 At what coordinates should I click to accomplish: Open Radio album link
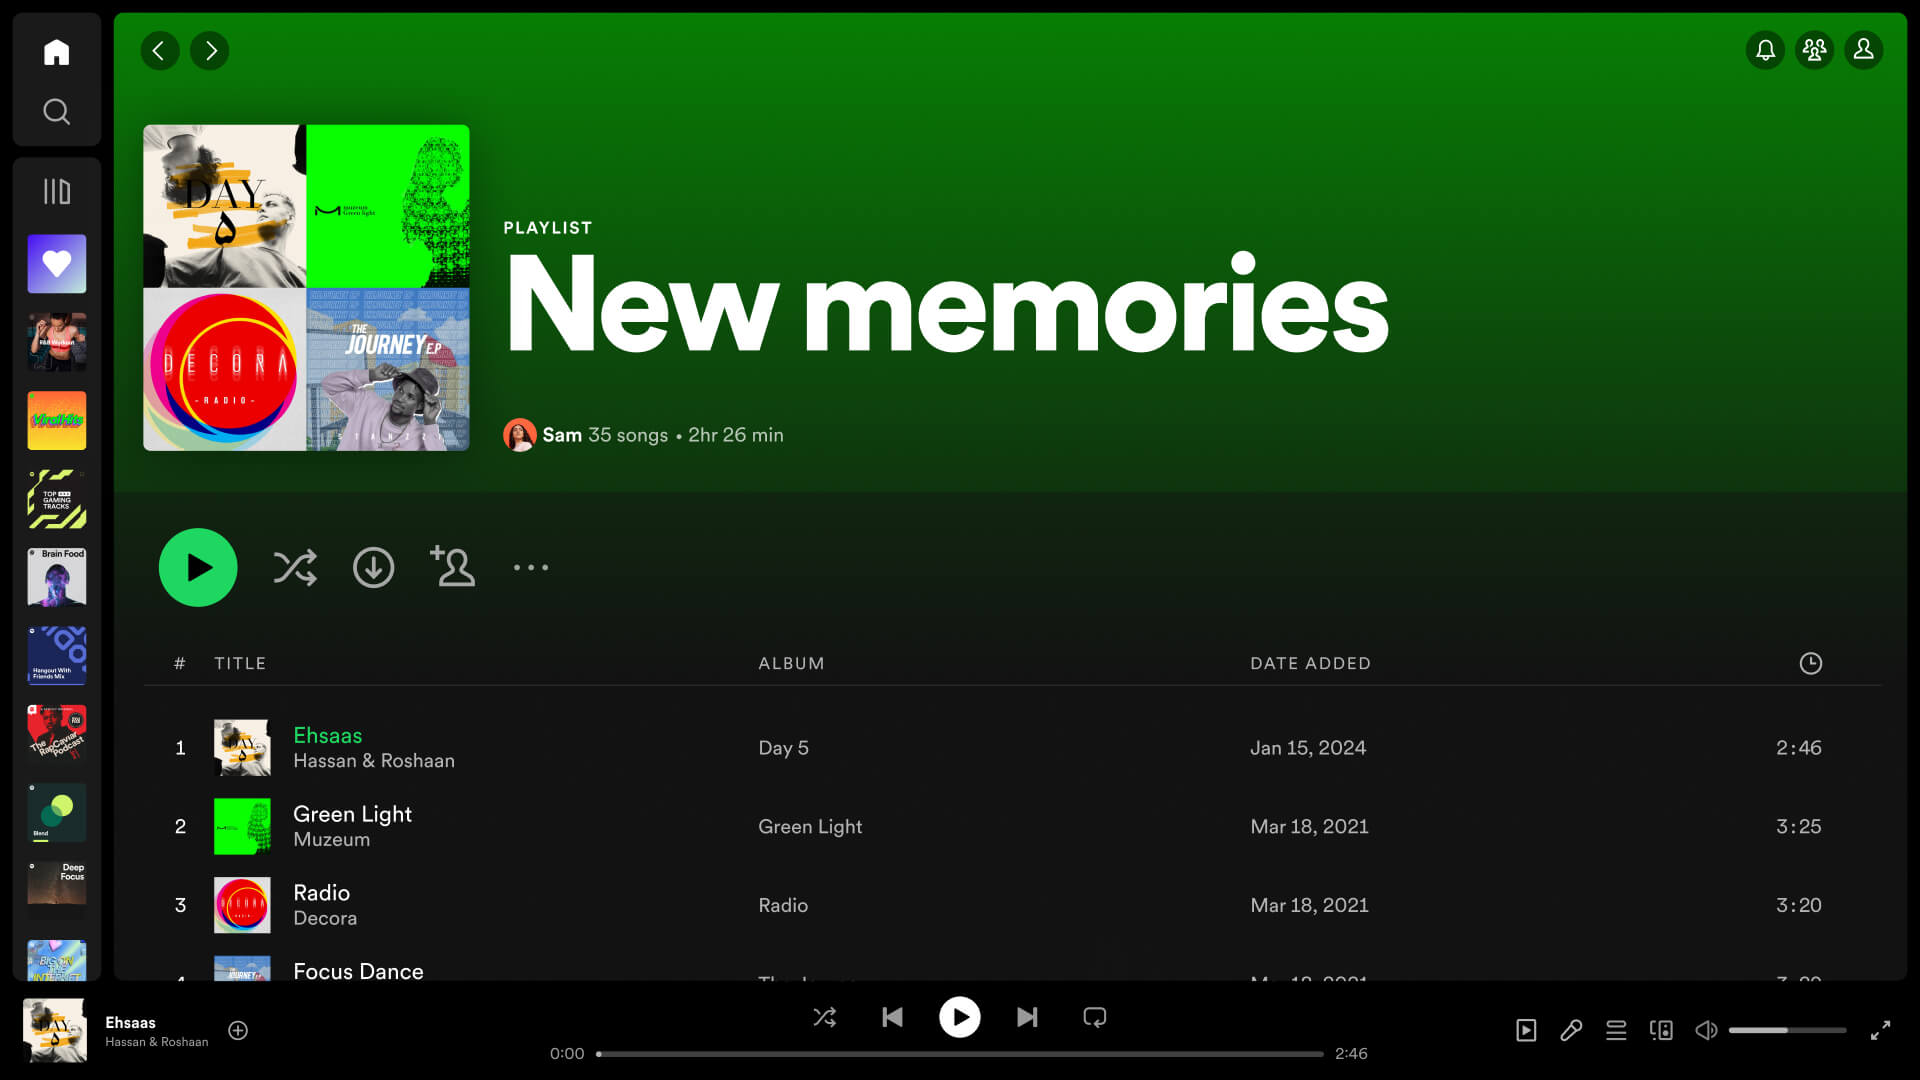click(x=783, y=905)
